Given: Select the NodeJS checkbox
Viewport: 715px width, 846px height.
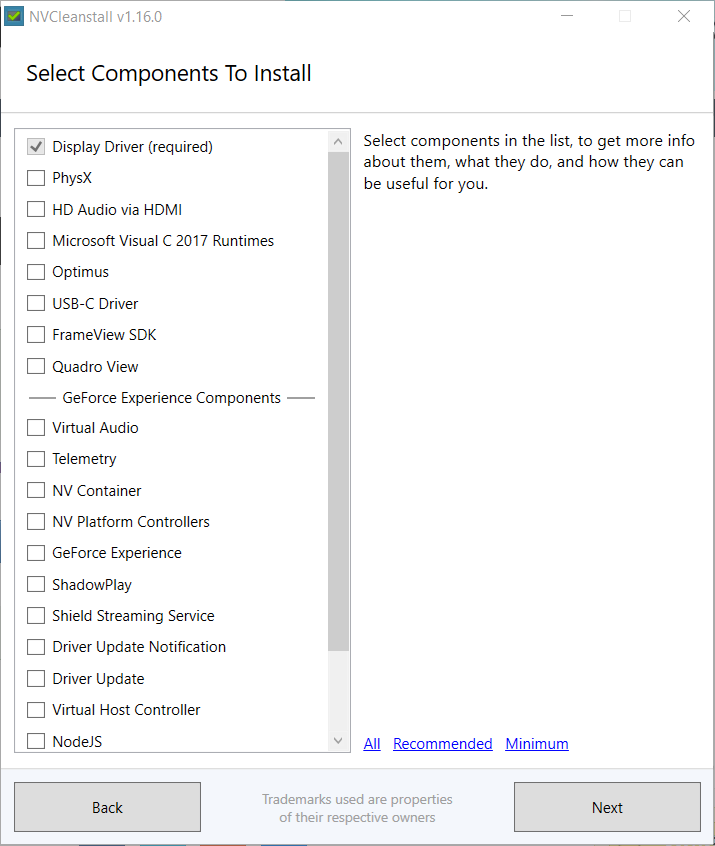Looking at the screenshot, I should tap(36, 741).
